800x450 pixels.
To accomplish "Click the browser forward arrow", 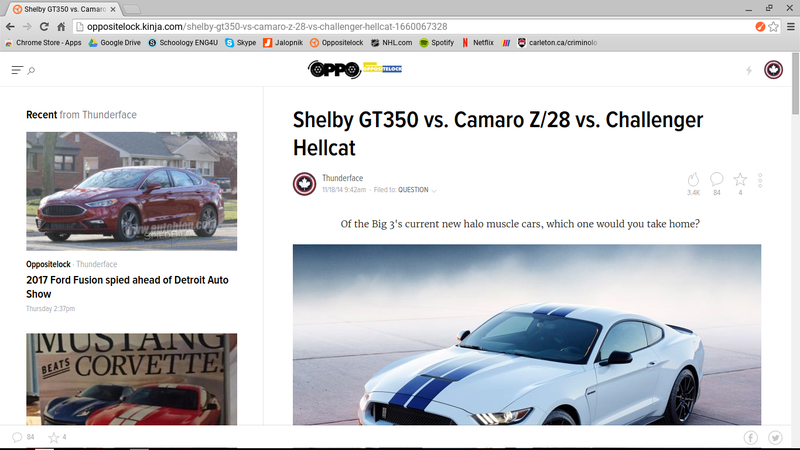I will 27,27.
